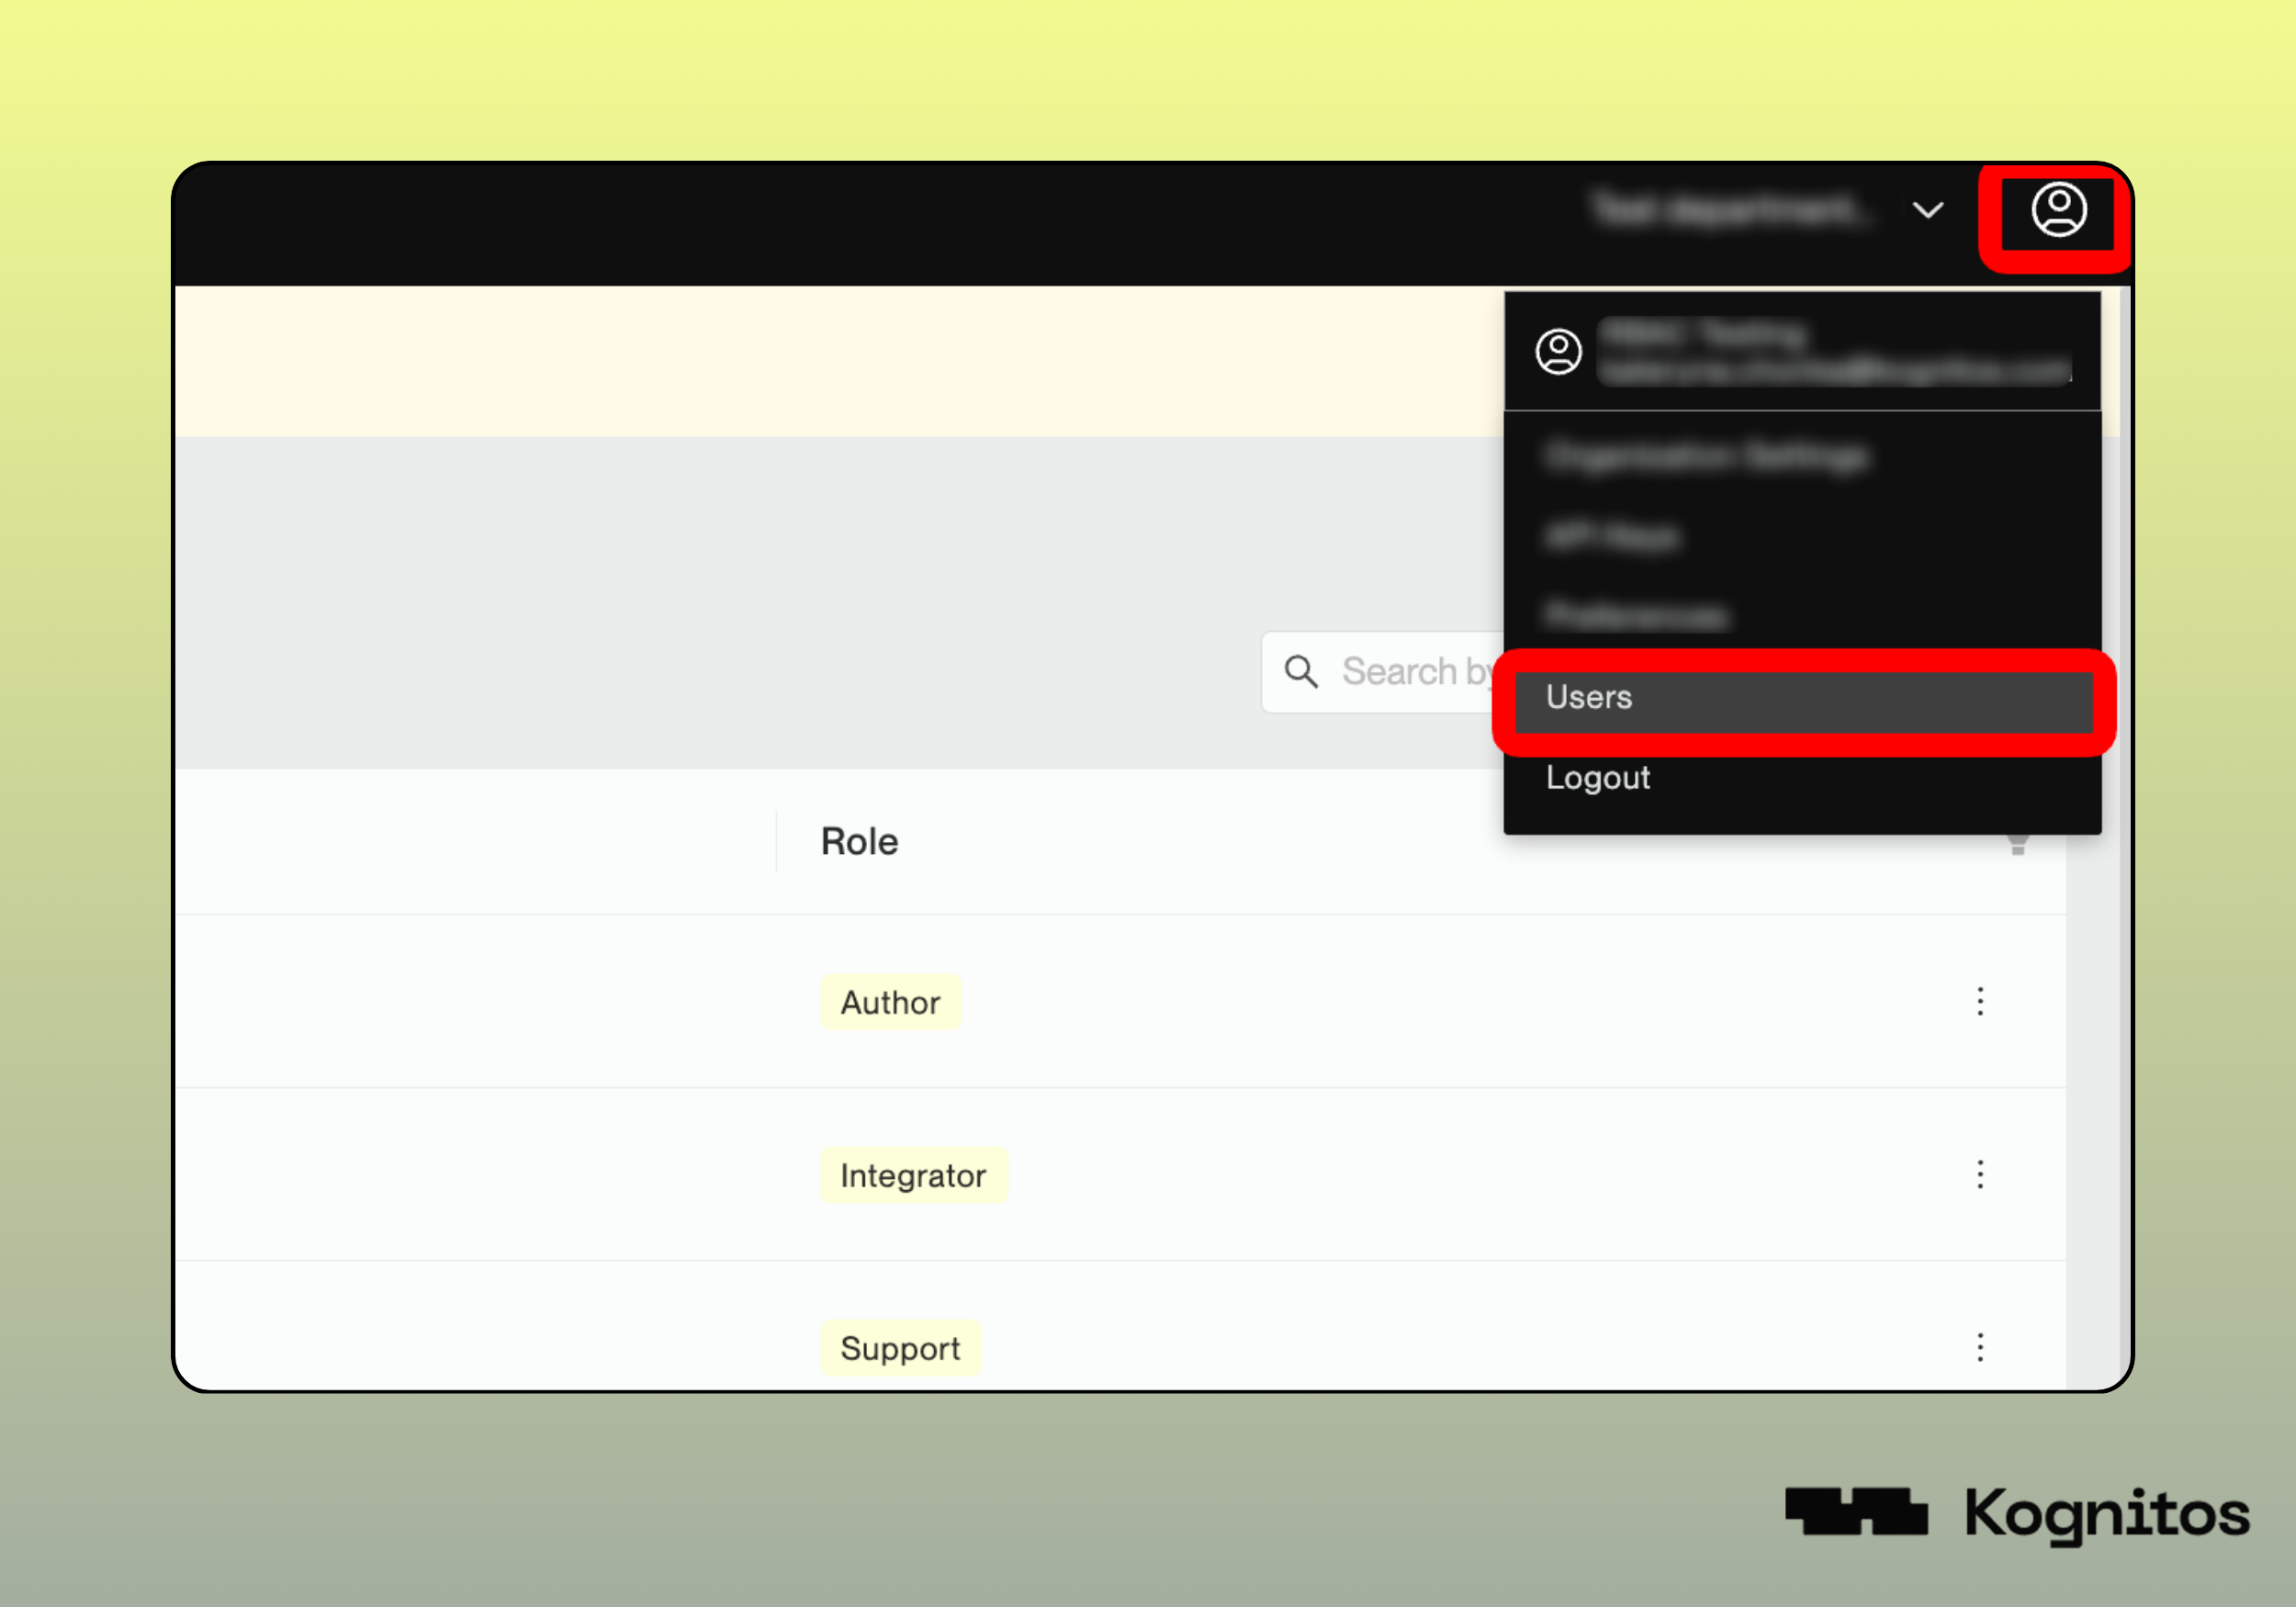This screenshot has width=2296, height=1607.
Task: Open the department selector chevron dropdown
Action: coord(1927,211)
